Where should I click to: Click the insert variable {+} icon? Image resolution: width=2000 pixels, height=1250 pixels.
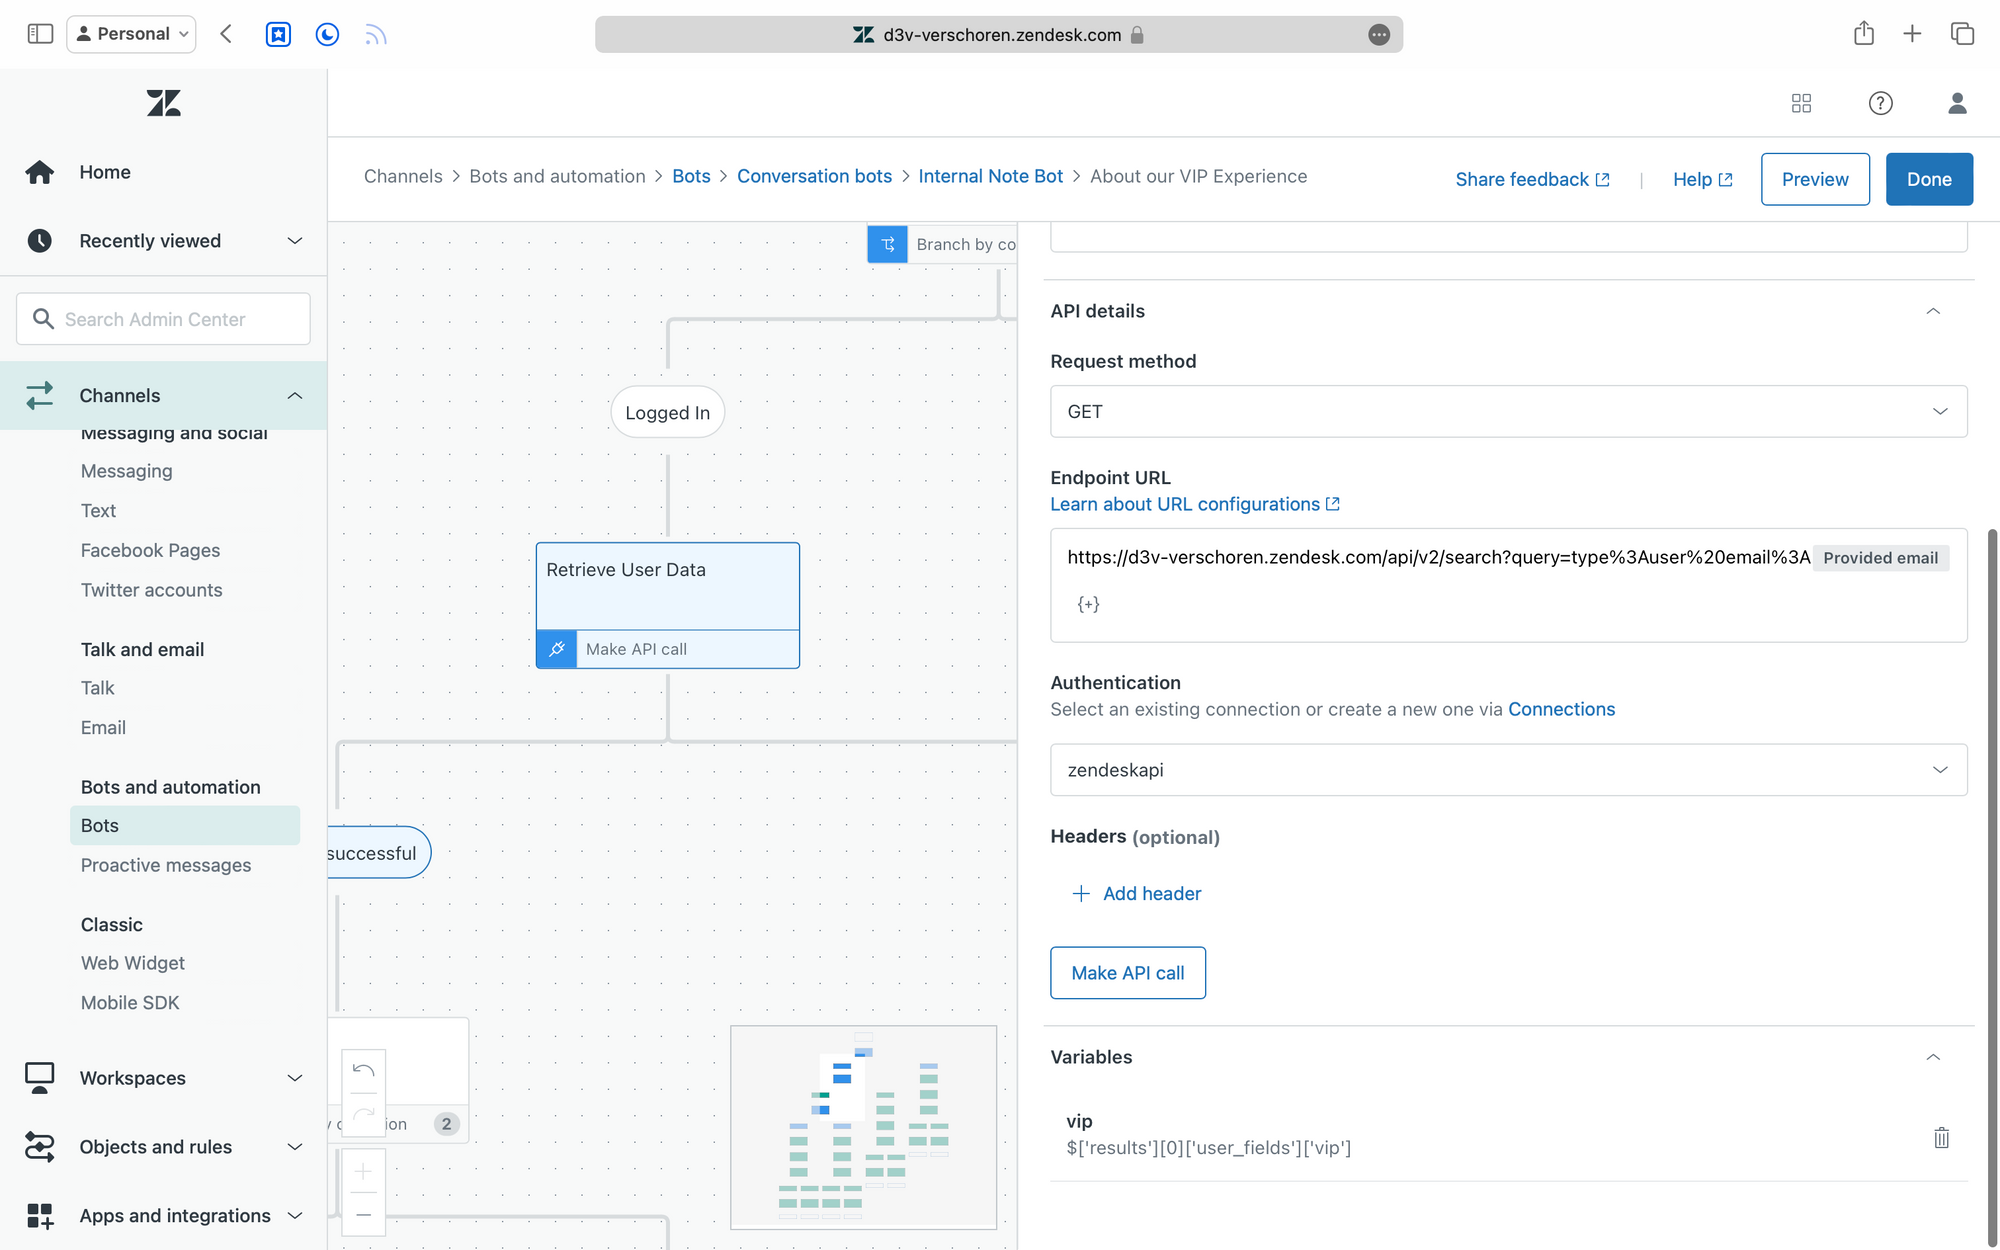point(1088,604)
